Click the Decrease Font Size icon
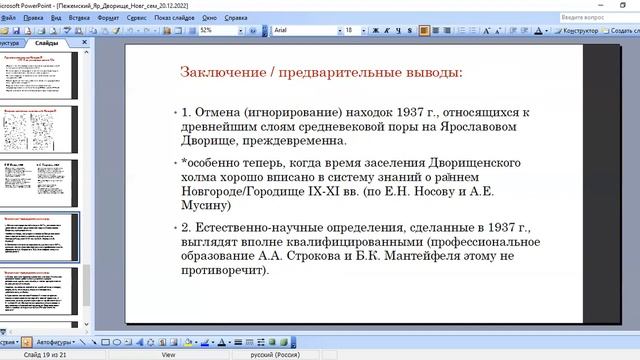This screenshot has width=640, height=360. (x=498, y=31)
